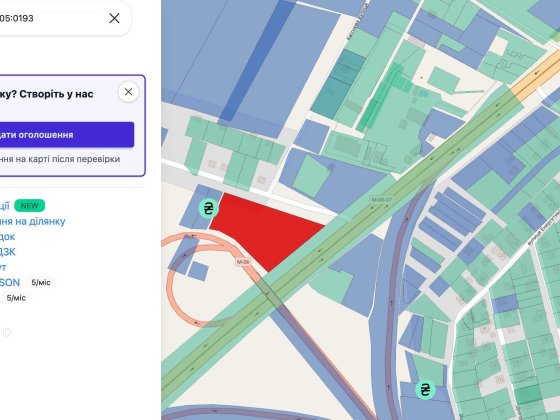560x420 pixels.
Task: Click the green NEW badge
Action: 30,206
